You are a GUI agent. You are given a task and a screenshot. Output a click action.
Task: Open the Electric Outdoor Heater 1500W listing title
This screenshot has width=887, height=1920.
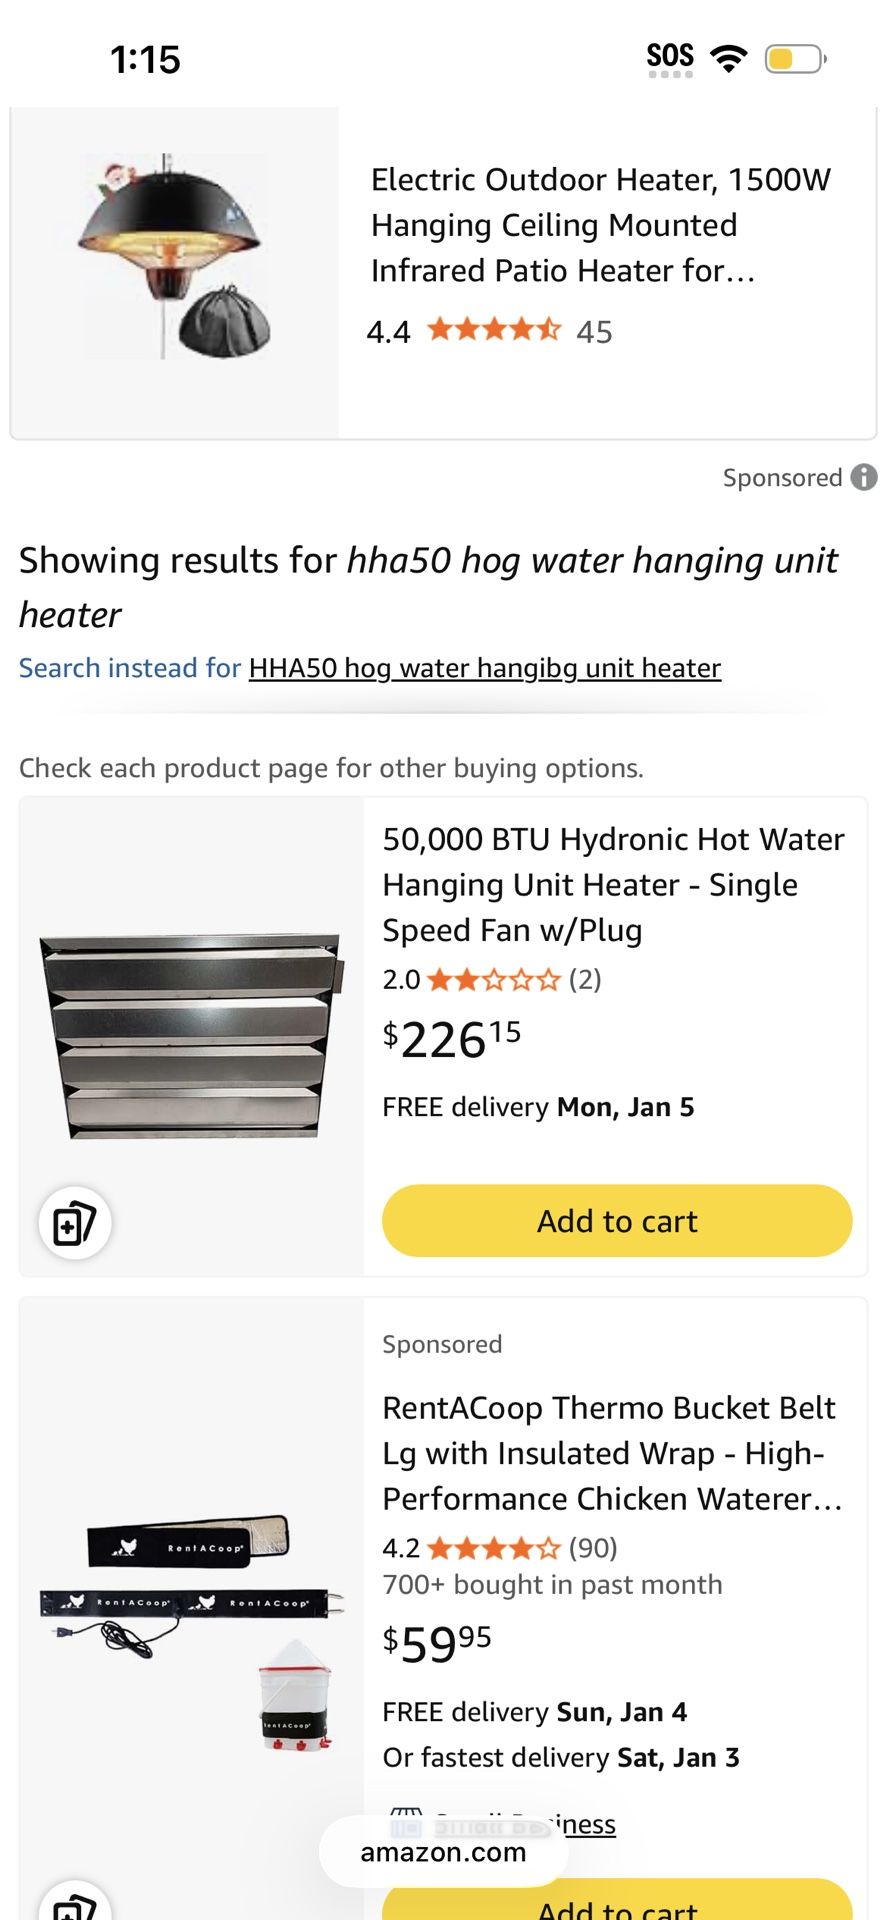pos(600,225)
